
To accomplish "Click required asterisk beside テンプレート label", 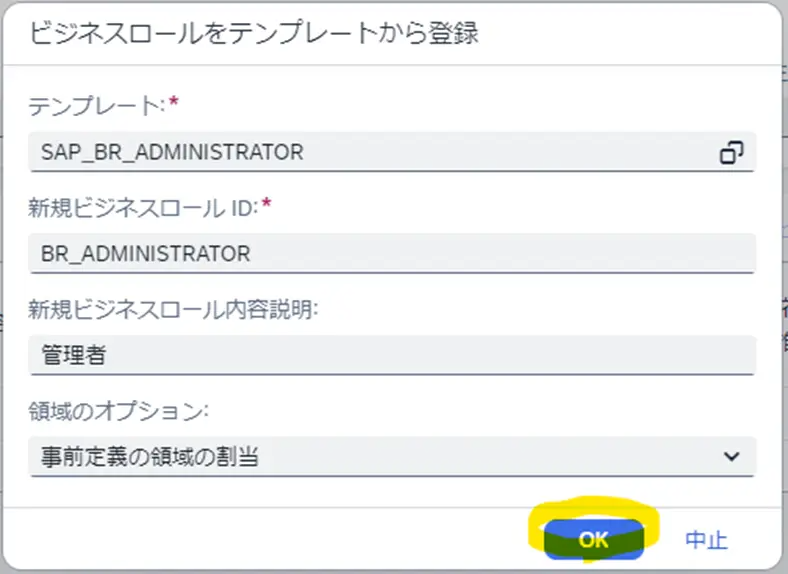I will pyautogui.click(x=173, y=103).
